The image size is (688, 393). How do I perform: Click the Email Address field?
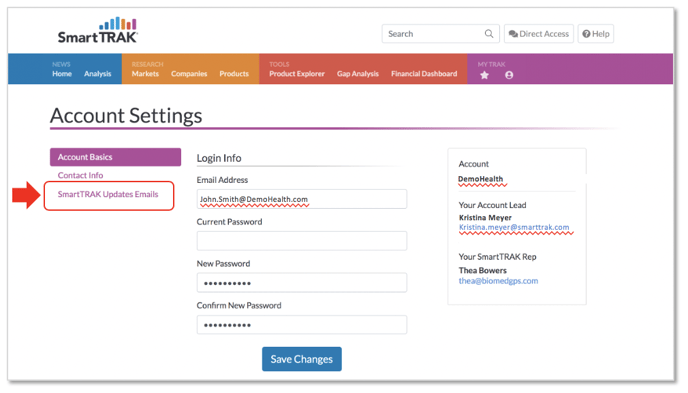302,199
